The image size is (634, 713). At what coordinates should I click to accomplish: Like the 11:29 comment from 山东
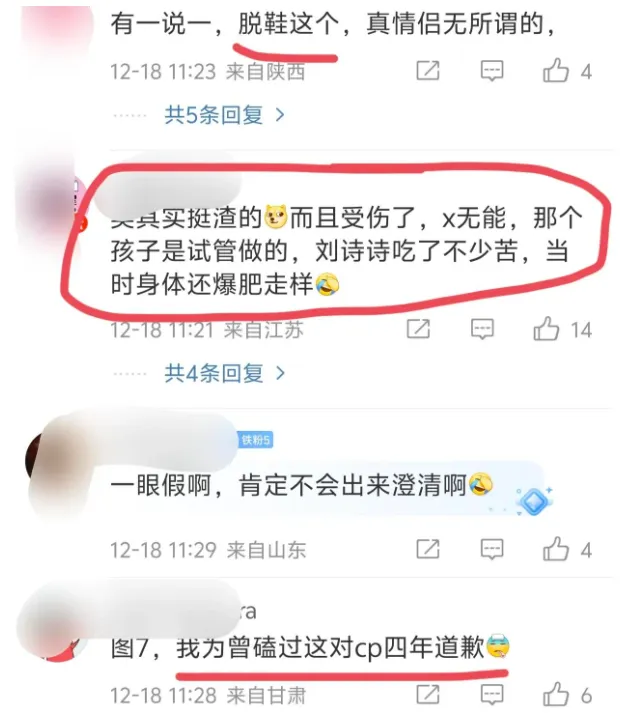point(556,549)
